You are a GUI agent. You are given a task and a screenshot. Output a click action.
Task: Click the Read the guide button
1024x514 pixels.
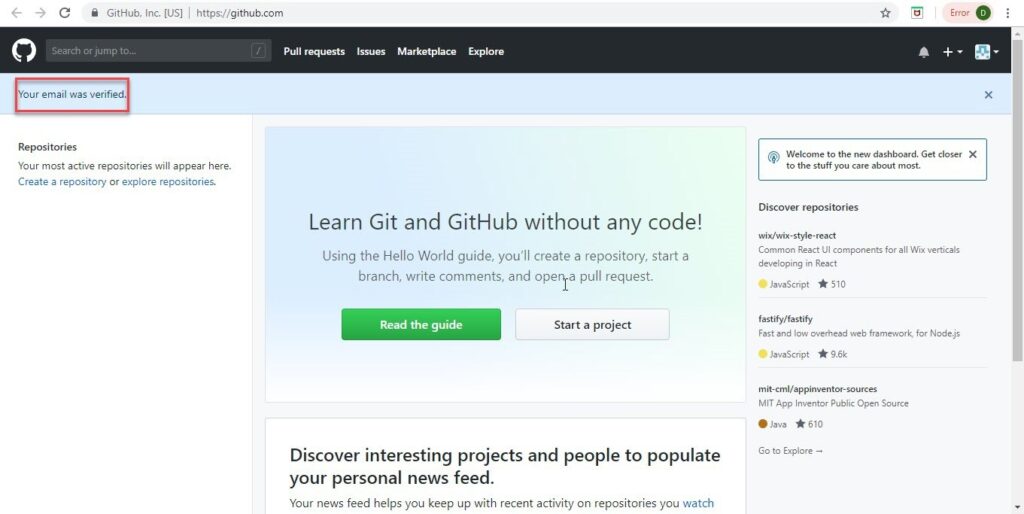tap(421, 325)
